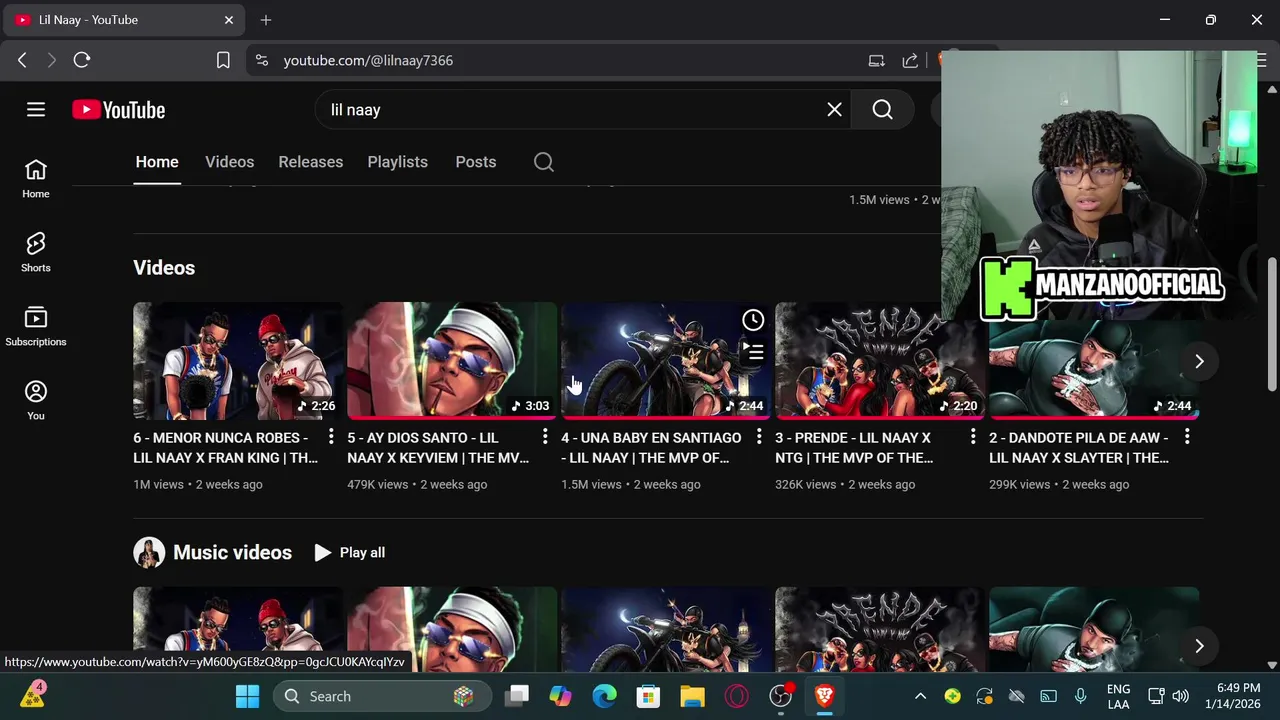Open the YouTube hamburger guide menu
Viewport: 1280px width, 720px height.
pos(36,110)
